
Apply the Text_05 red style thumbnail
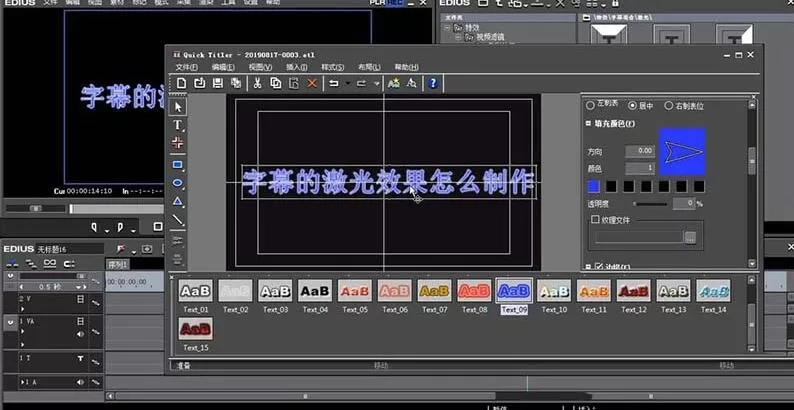(355, 291)
